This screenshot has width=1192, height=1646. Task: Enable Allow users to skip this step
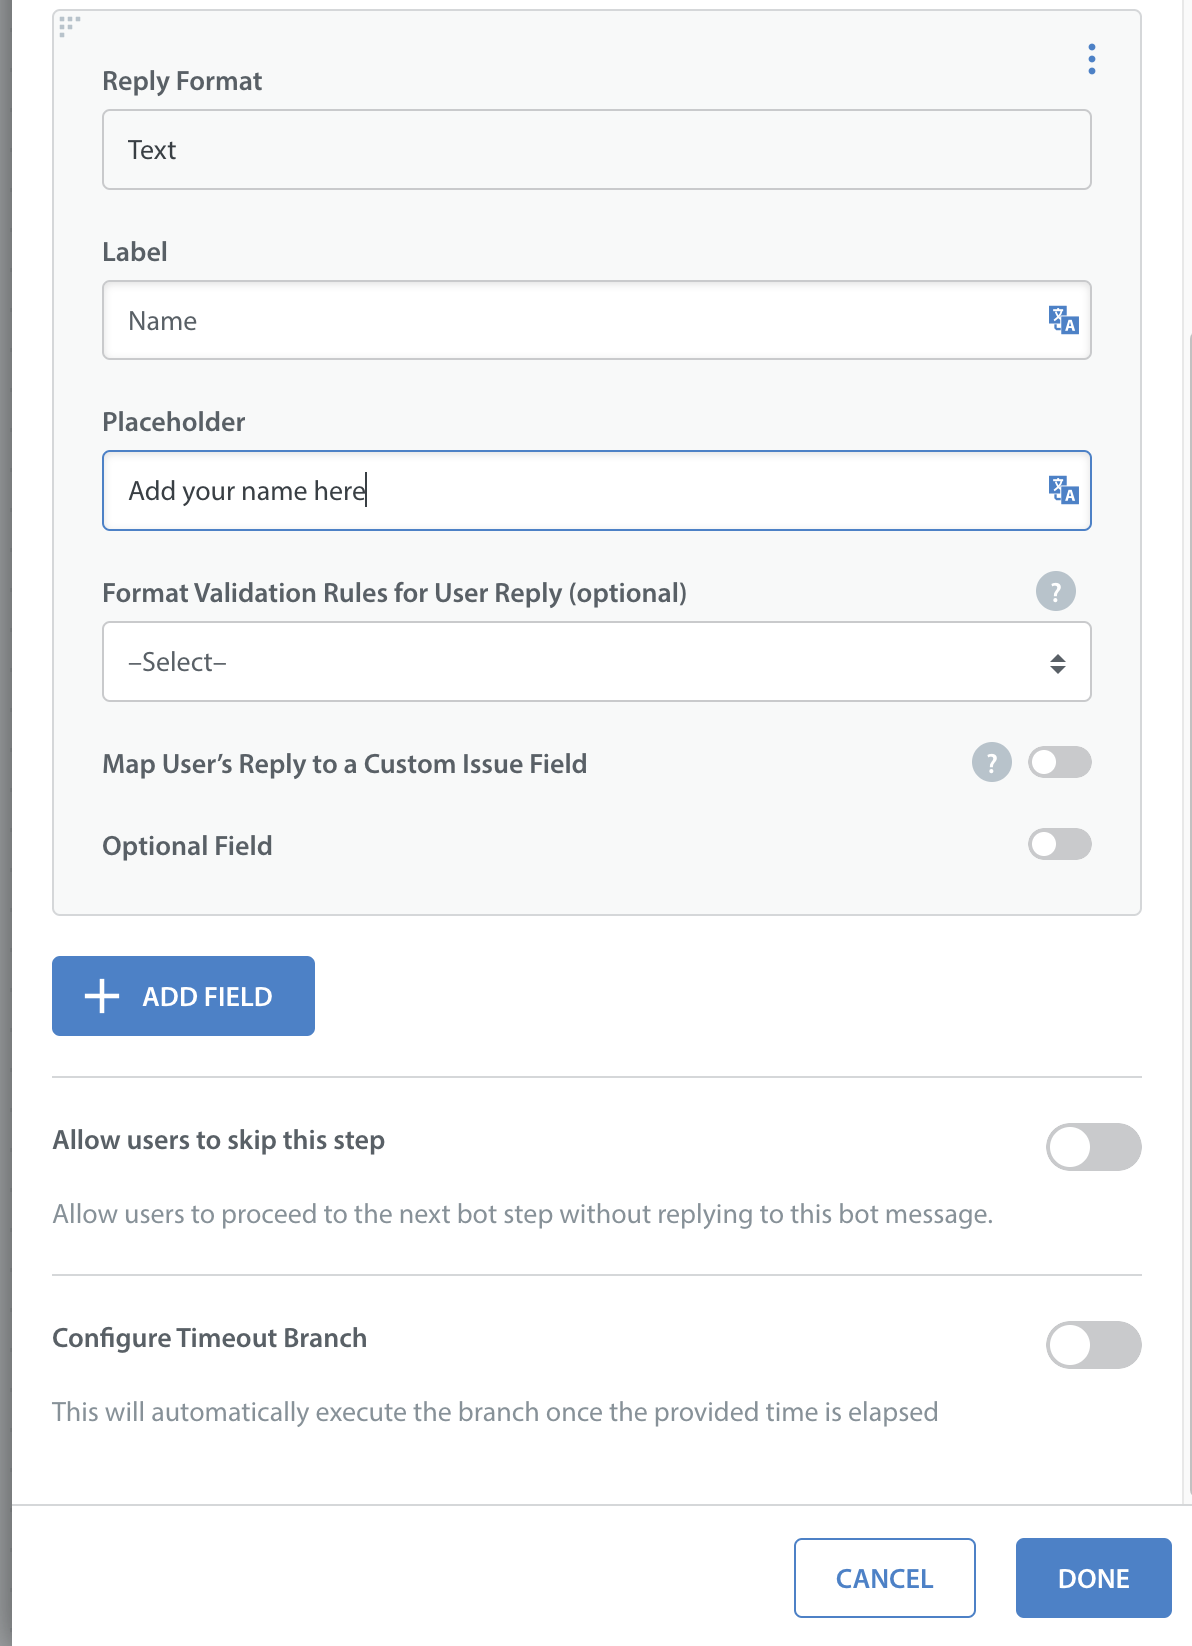[x=1093, y=1147]
